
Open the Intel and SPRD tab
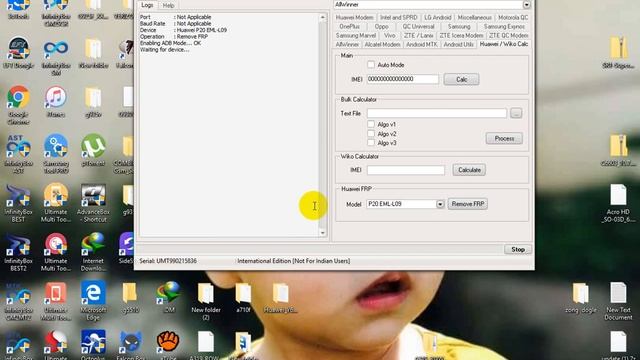[398, 18]
